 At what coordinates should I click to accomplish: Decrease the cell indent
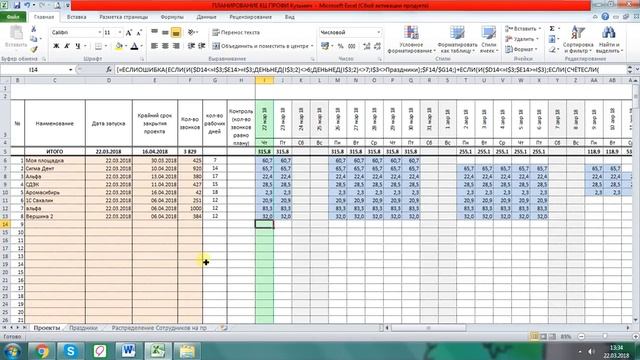pyautogui.click(x=191, y=46)
